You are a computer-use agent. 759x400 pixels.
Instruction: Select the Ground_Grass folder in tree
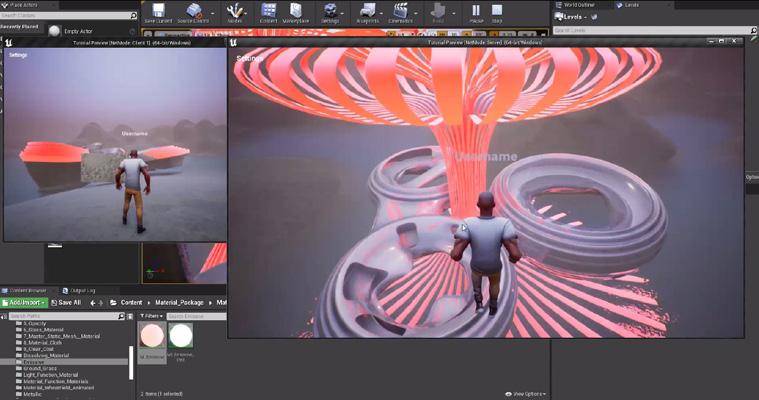41,368
